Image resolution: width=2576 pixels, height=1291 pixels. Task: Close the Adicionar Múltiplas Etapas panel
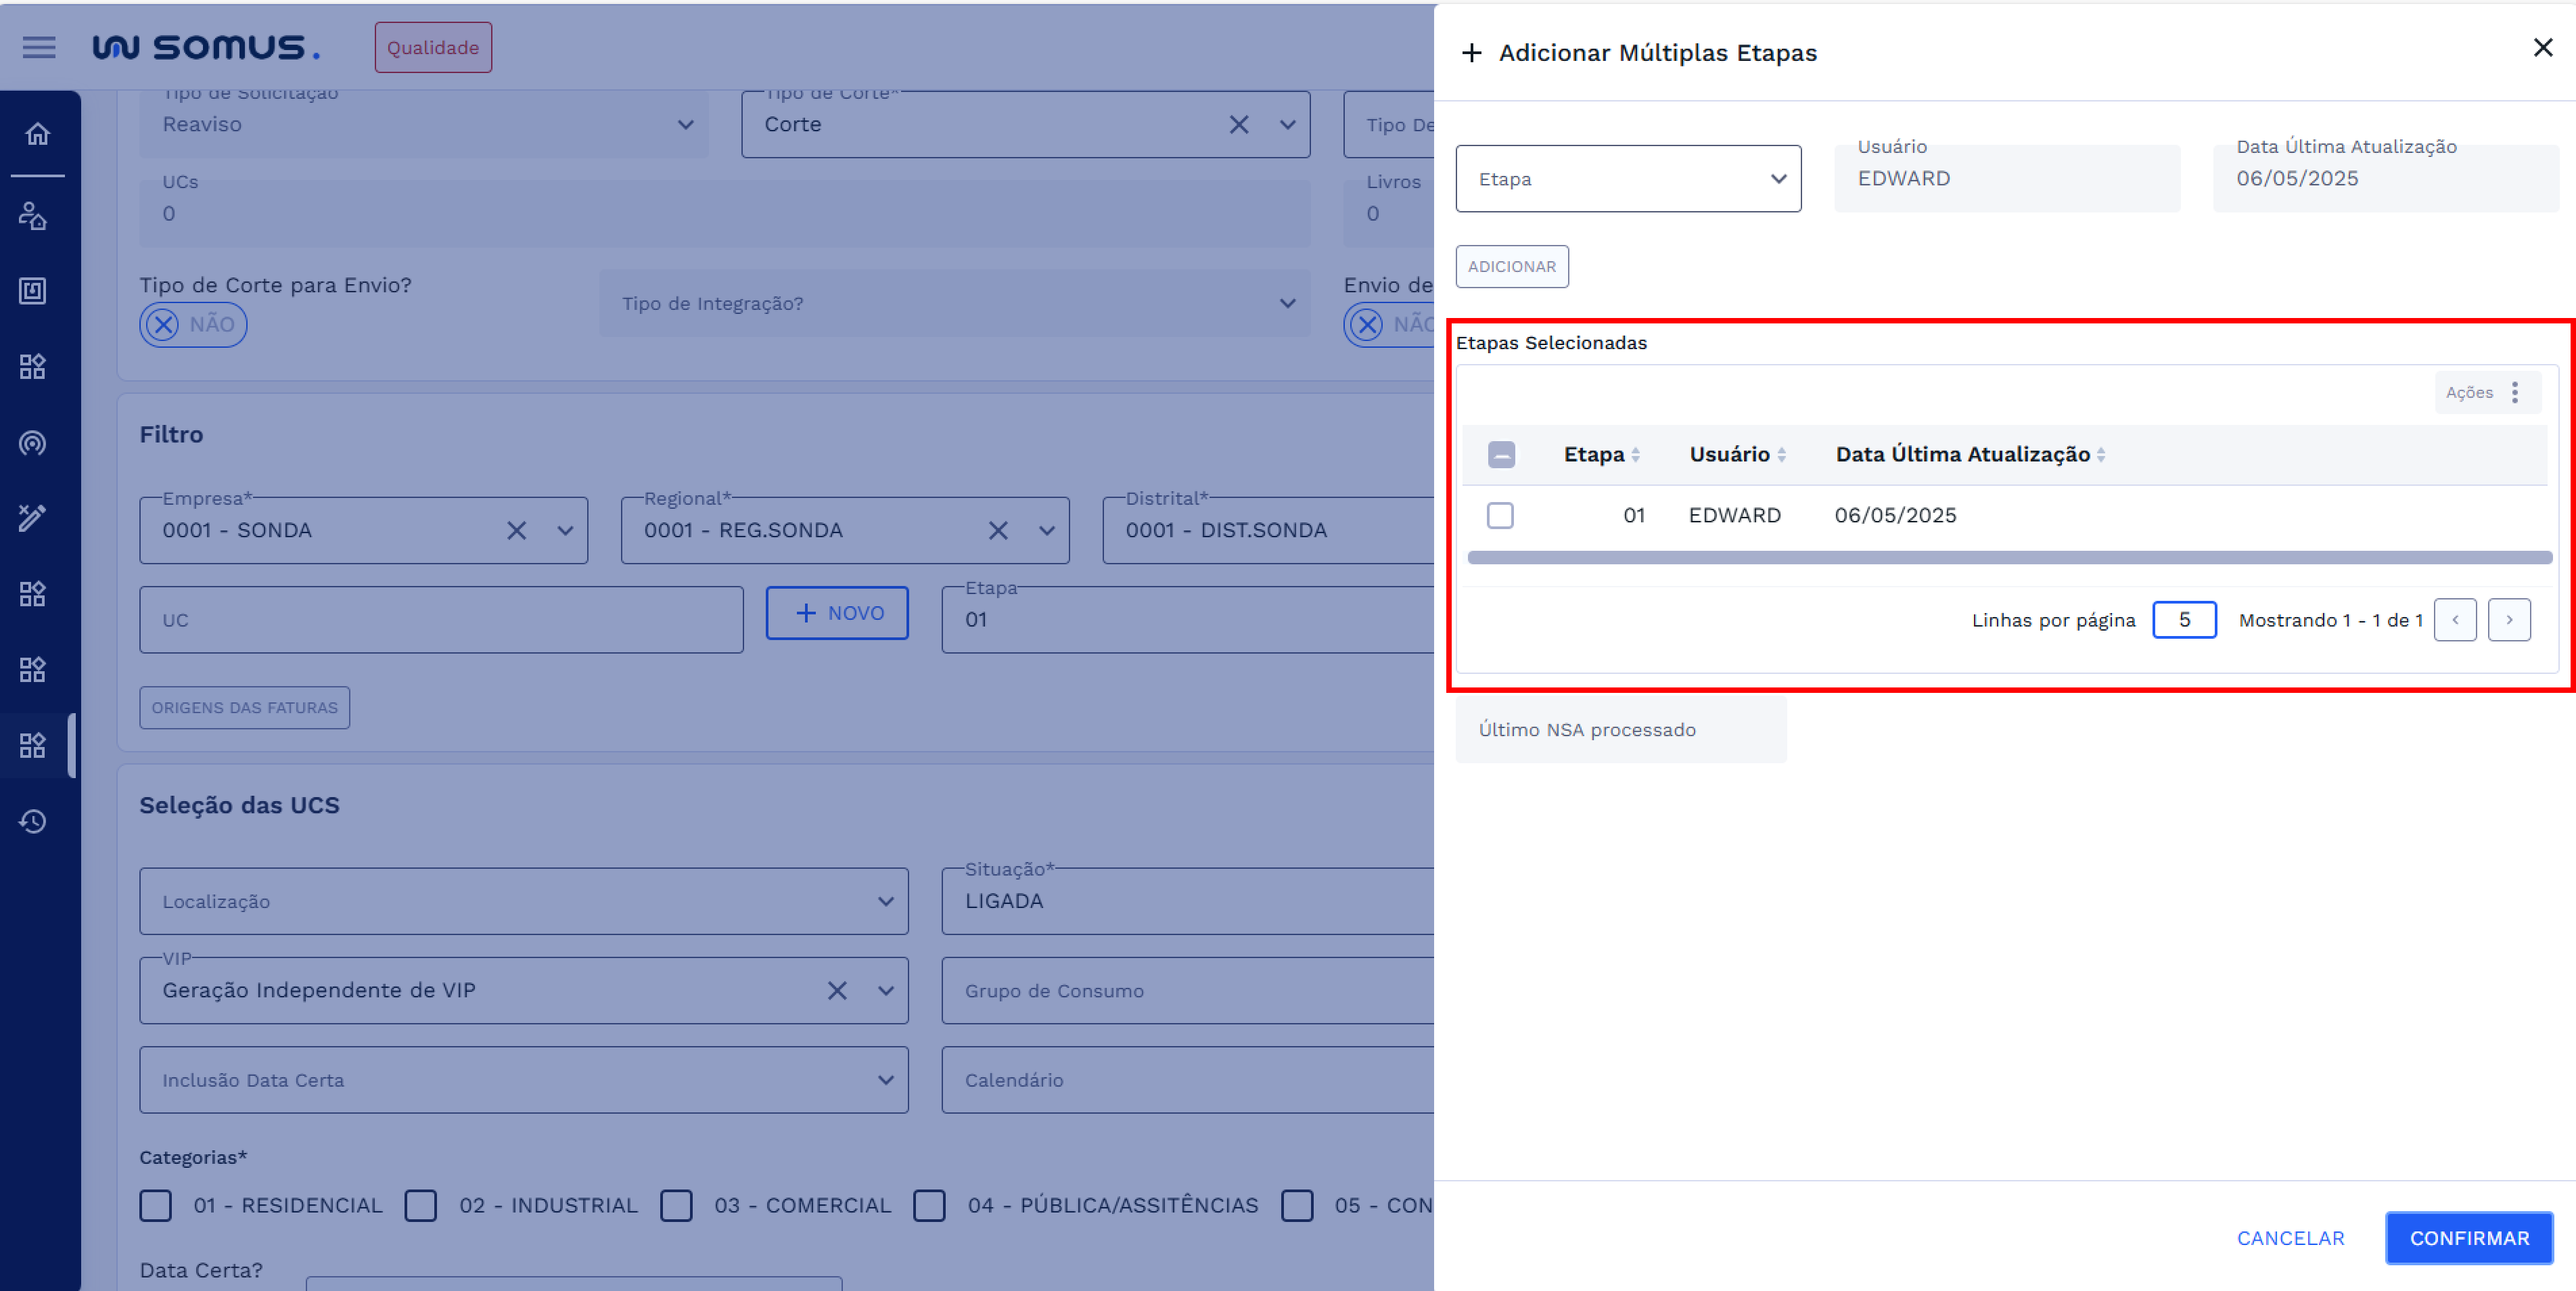click(x=2542, y=48)
